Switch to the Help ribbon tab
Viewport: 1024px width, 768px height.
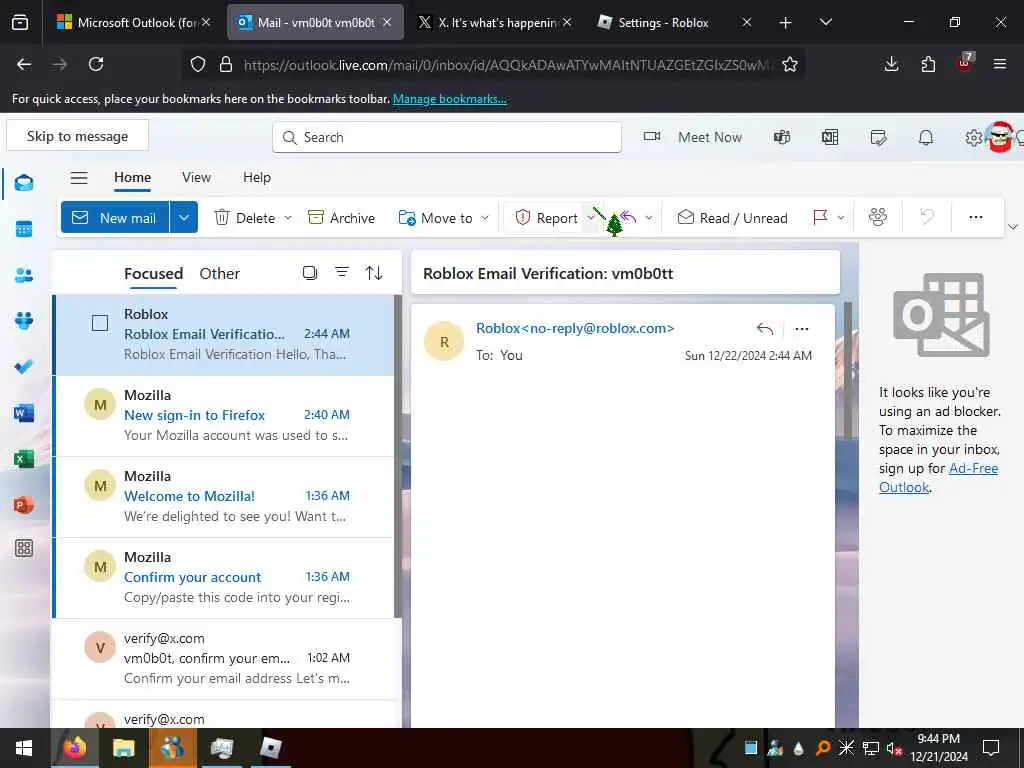point(257,177)
